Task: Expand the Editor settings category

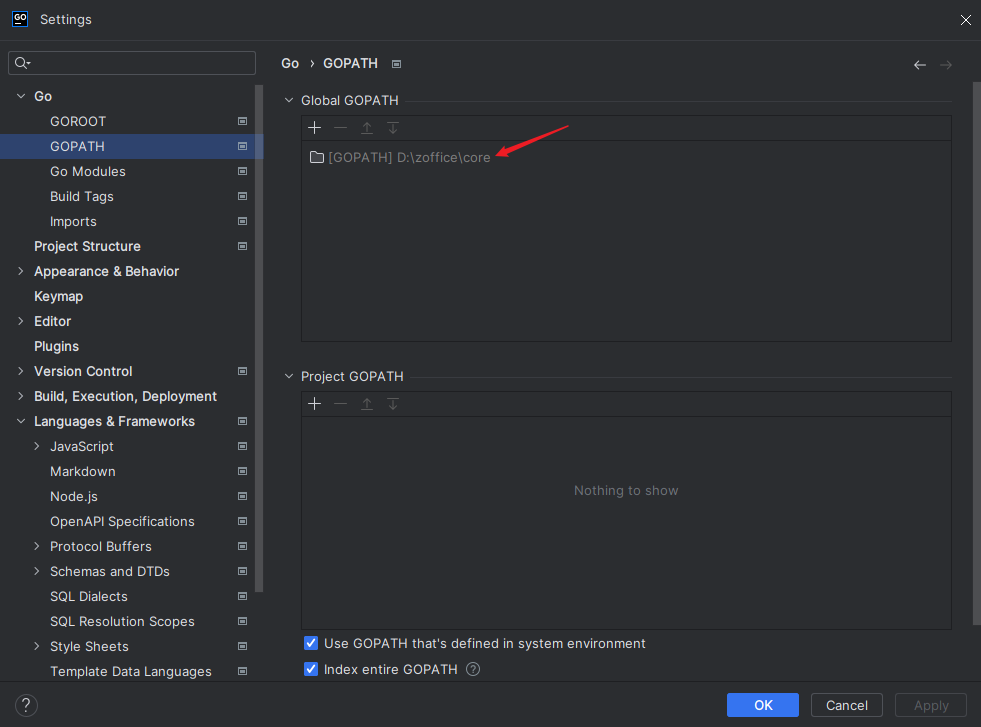Action: [21, 321]
